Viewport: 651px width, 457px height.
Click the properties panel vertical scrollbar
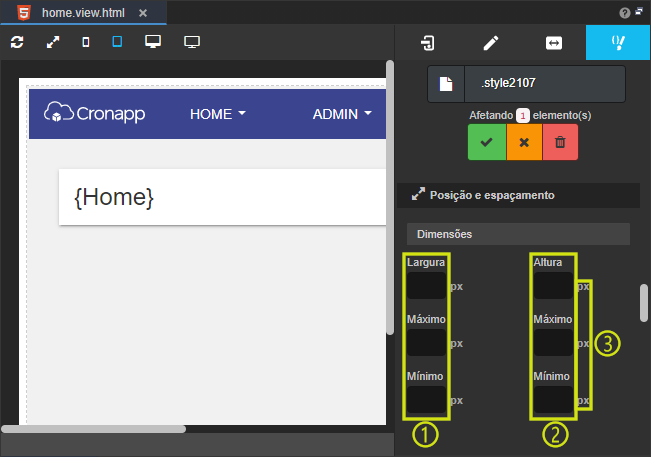pyautogui.click(x=644, y=303)
